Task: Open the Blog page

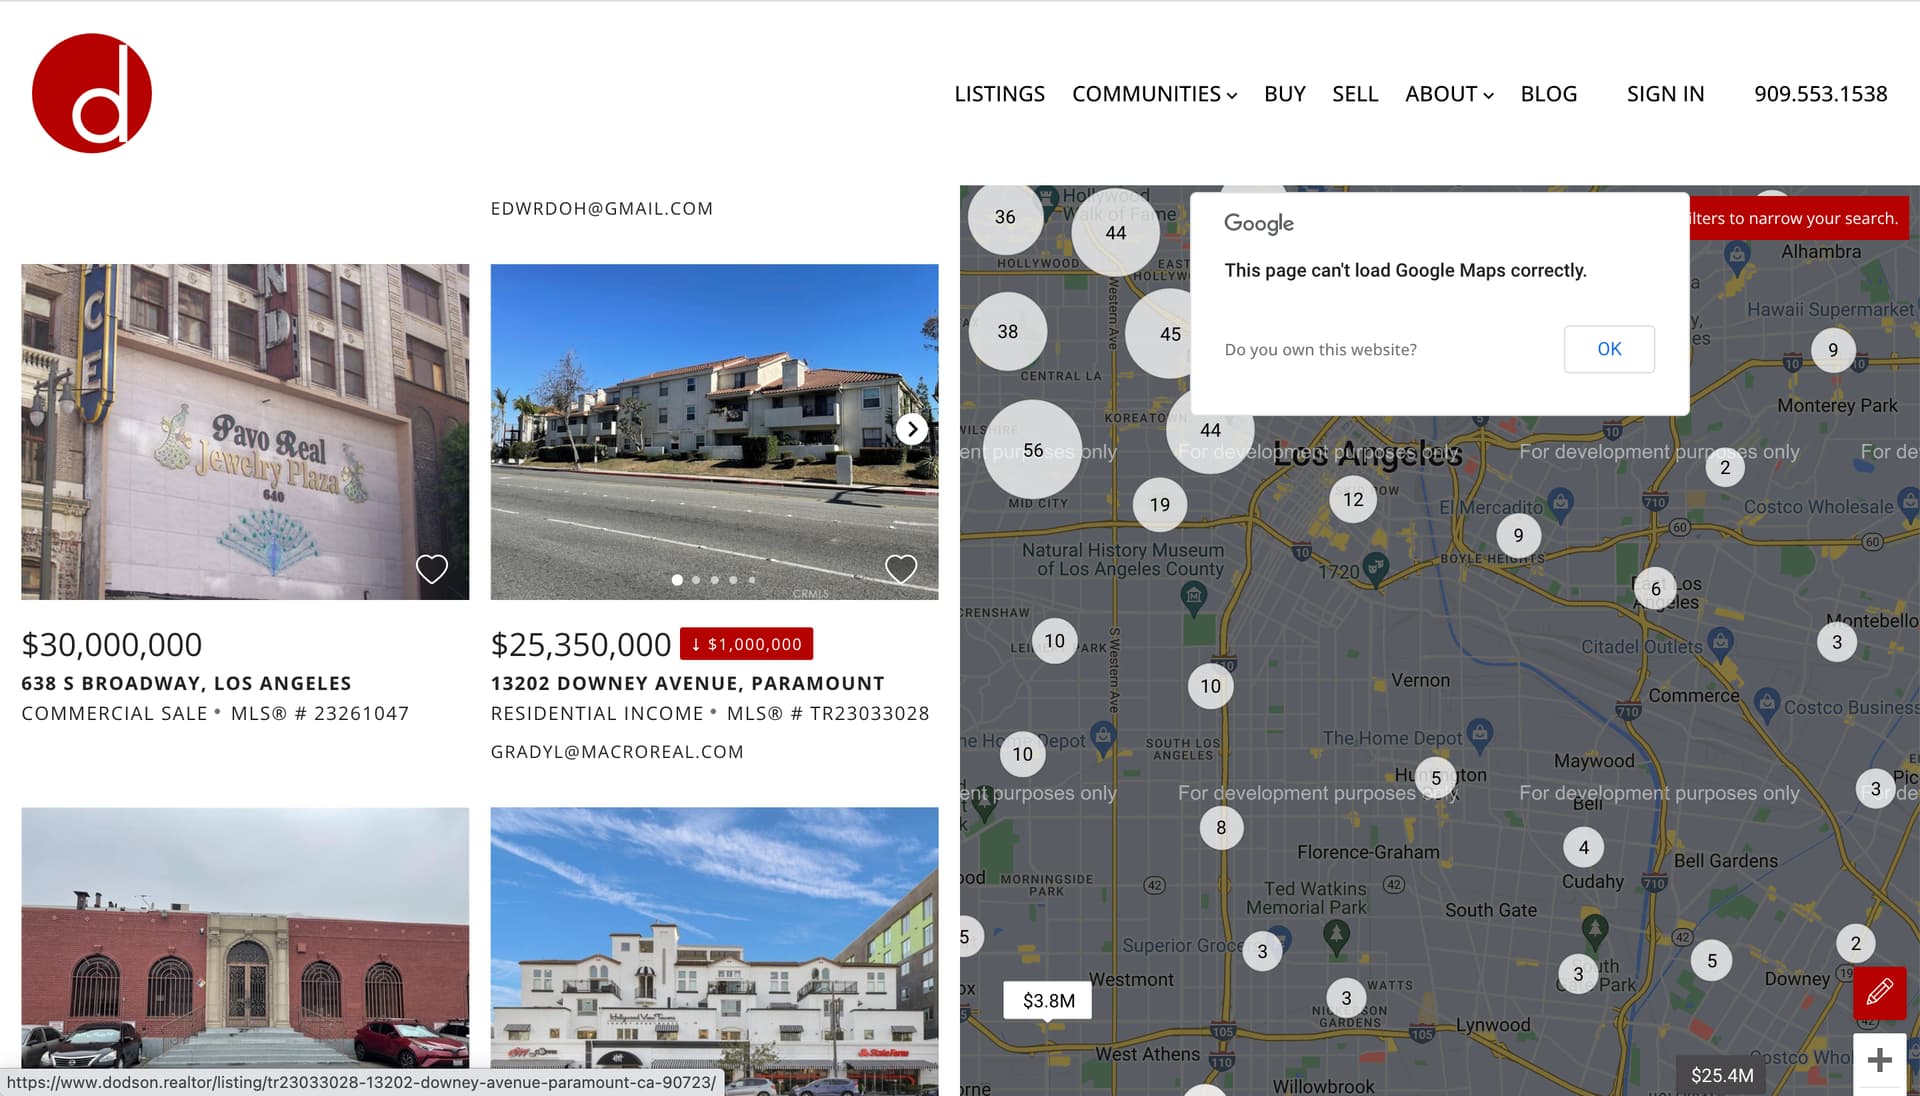Action: [x=1548, y=94]
